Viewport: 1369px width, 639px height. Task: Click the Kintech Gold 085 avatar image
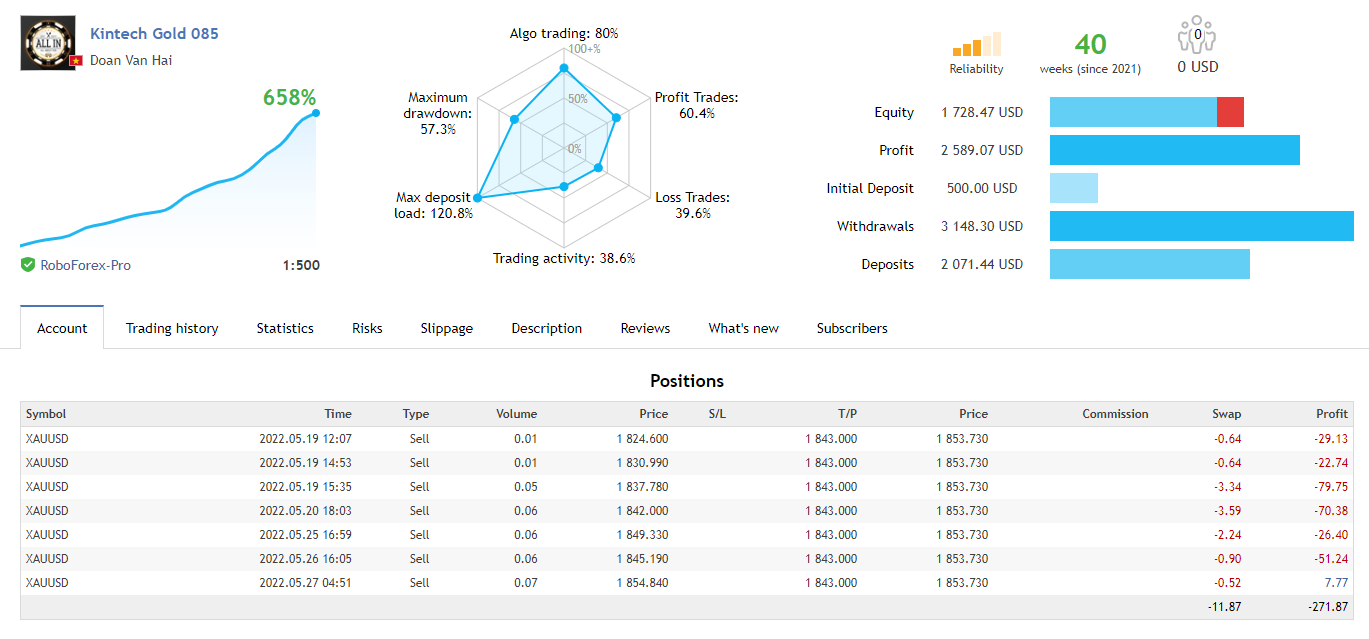(48, 44)
